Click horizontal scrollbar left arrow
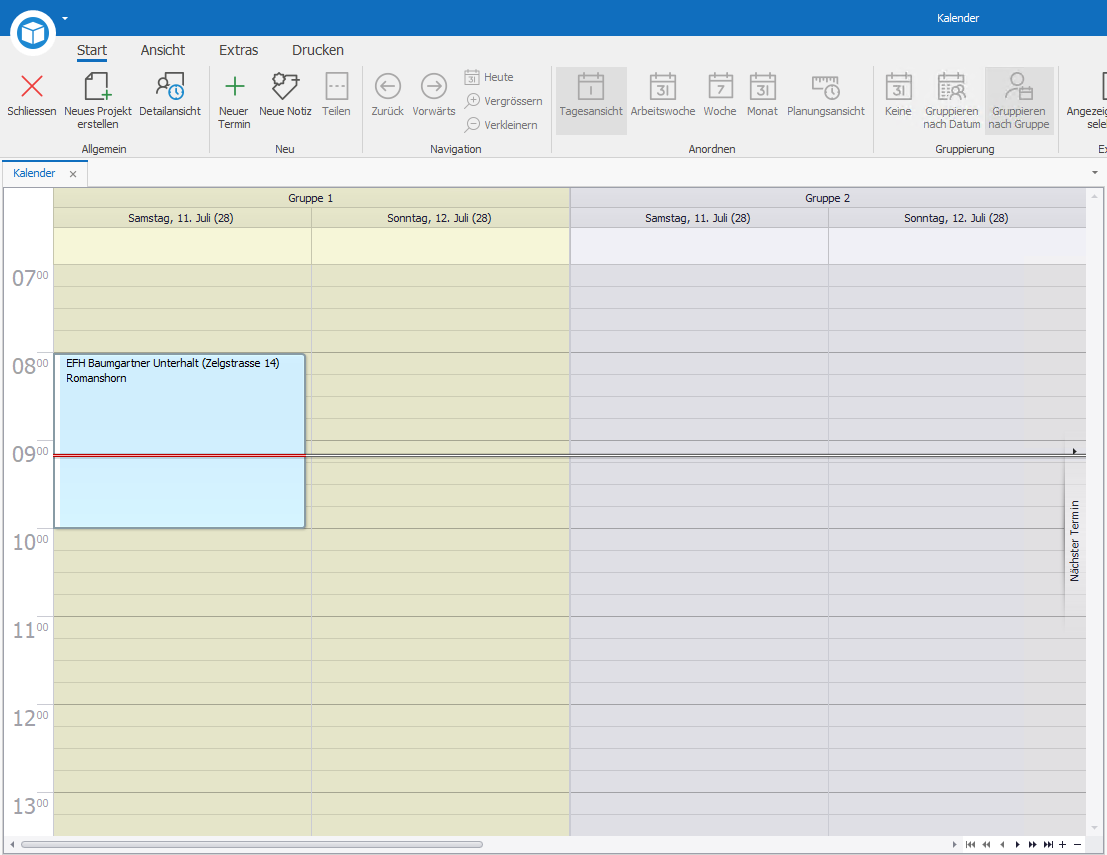 (12, 844)
